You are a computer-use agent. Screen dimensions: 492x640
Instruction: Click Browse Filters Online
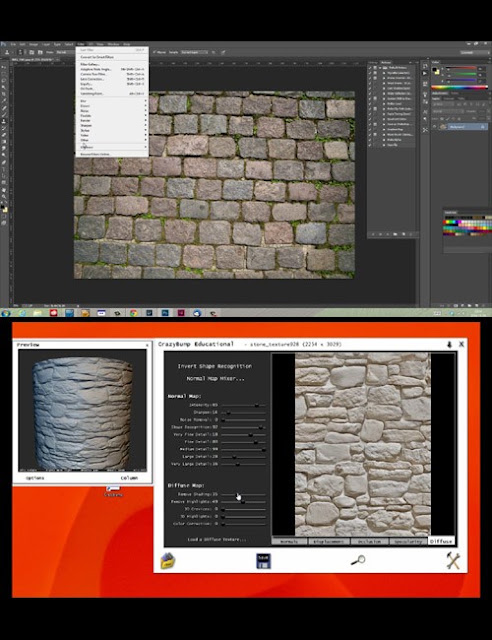[96, 154]
